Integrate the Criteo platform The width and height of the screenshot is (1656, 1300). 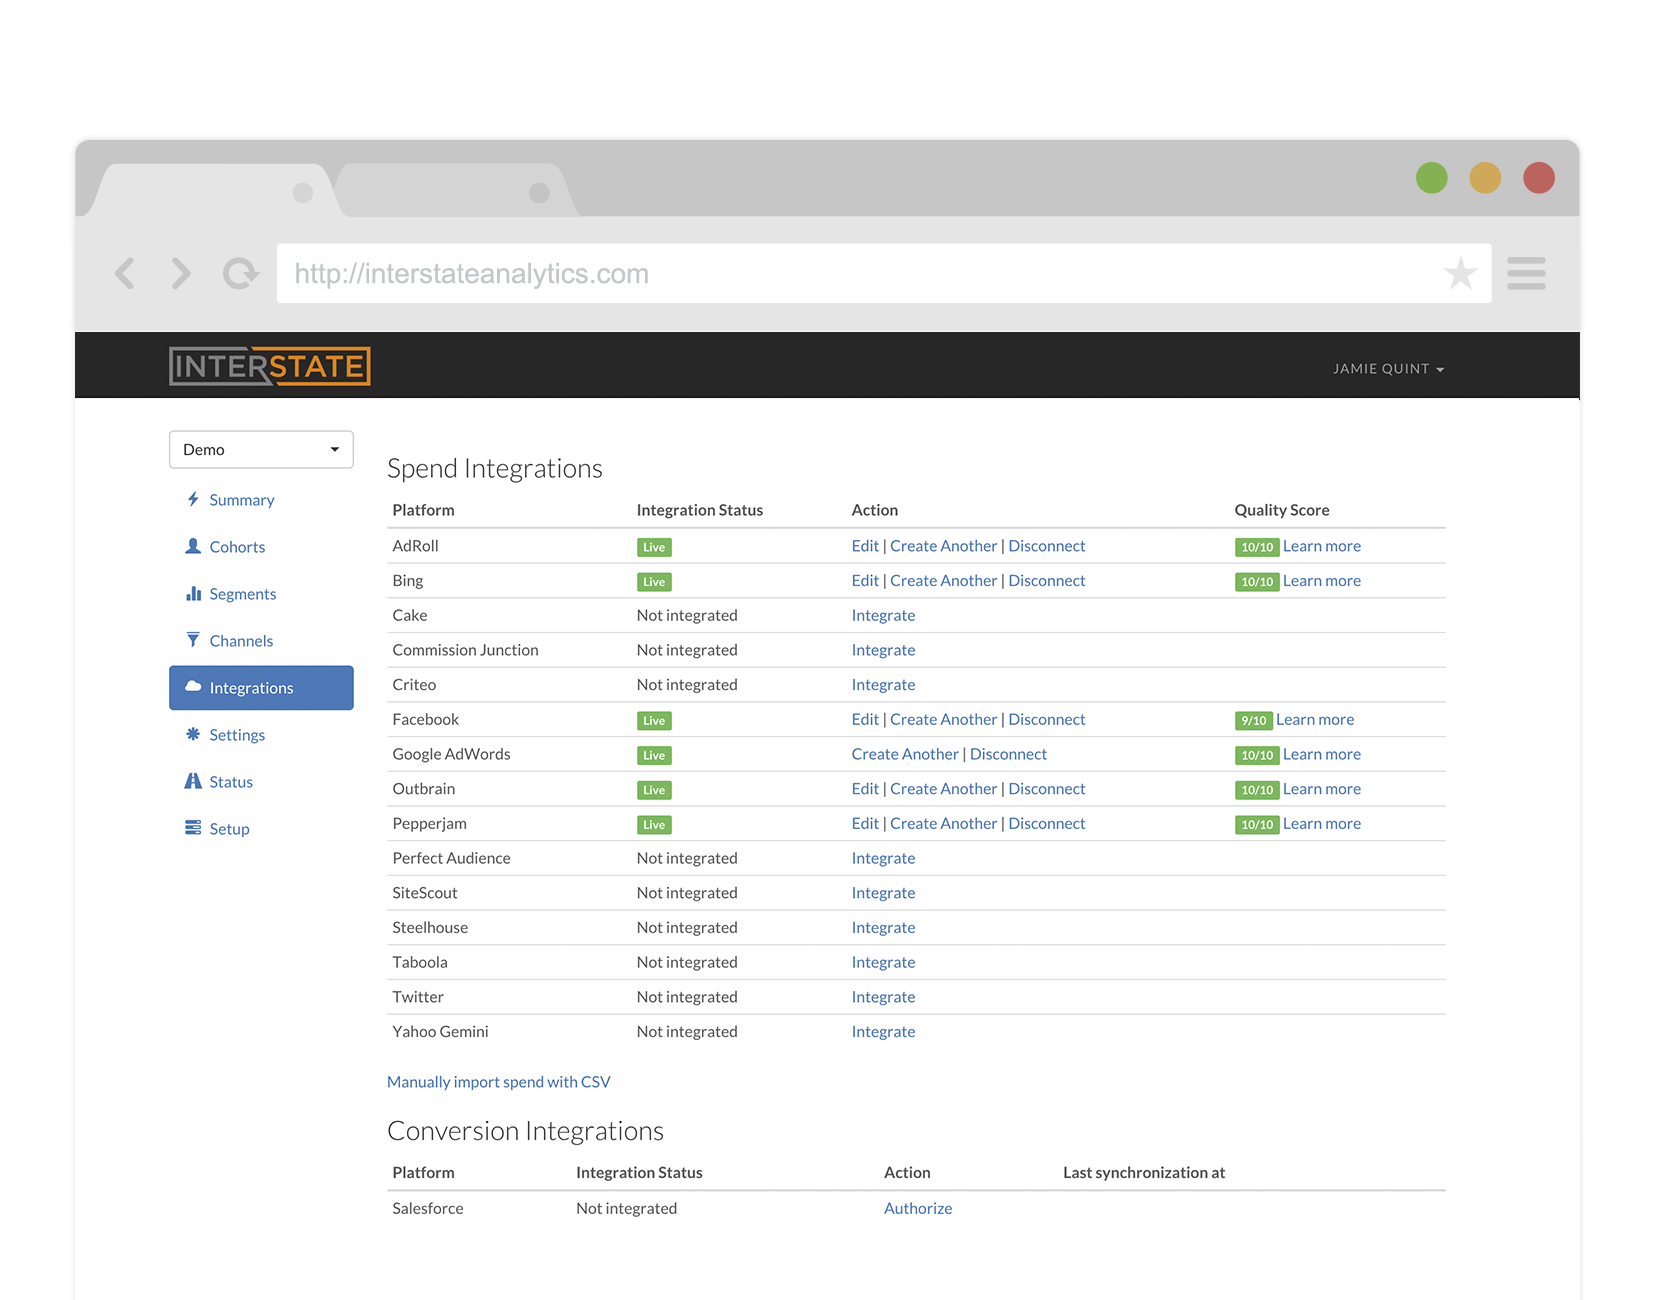(x=883, y=685)
